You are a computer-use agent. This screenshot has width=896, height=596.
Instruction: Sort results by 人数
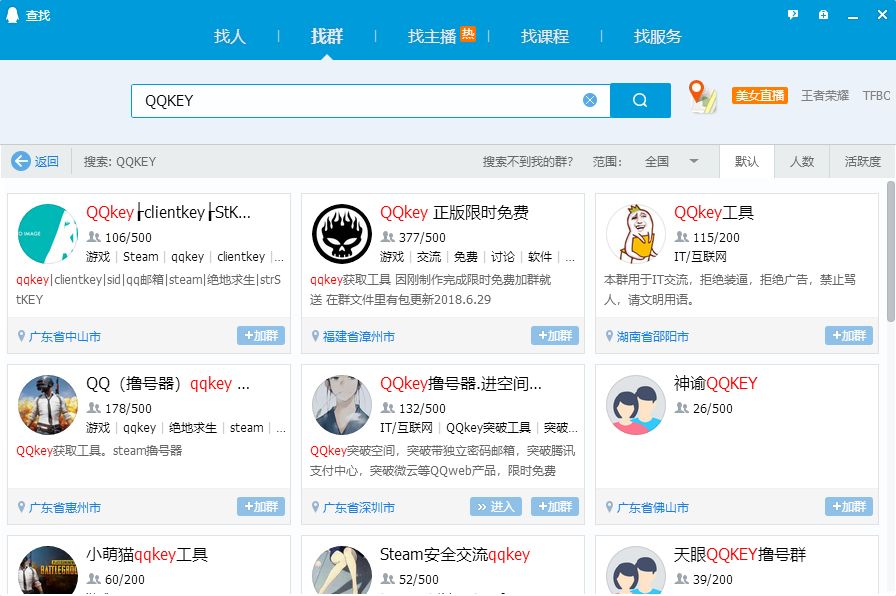tap(802, 161)
